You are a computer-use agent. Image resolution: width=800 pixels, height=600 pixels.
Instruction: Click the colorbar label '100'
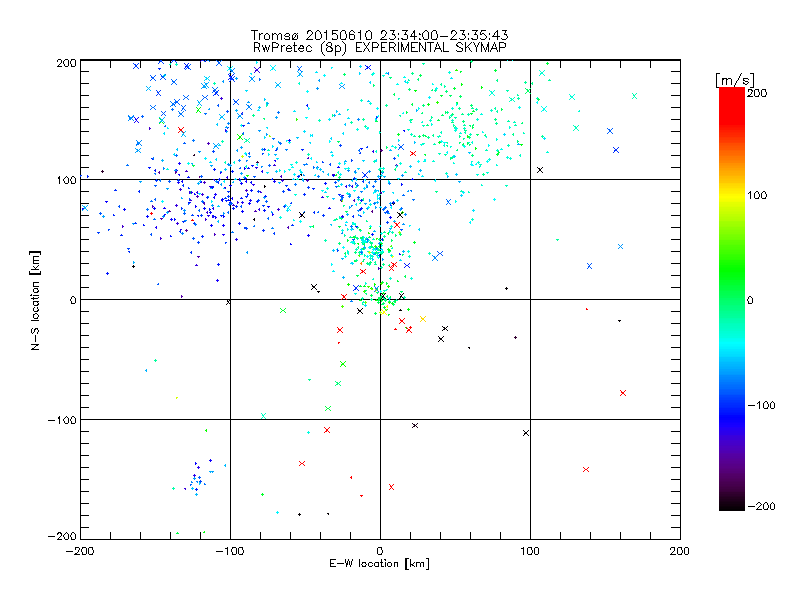(757, 195)
